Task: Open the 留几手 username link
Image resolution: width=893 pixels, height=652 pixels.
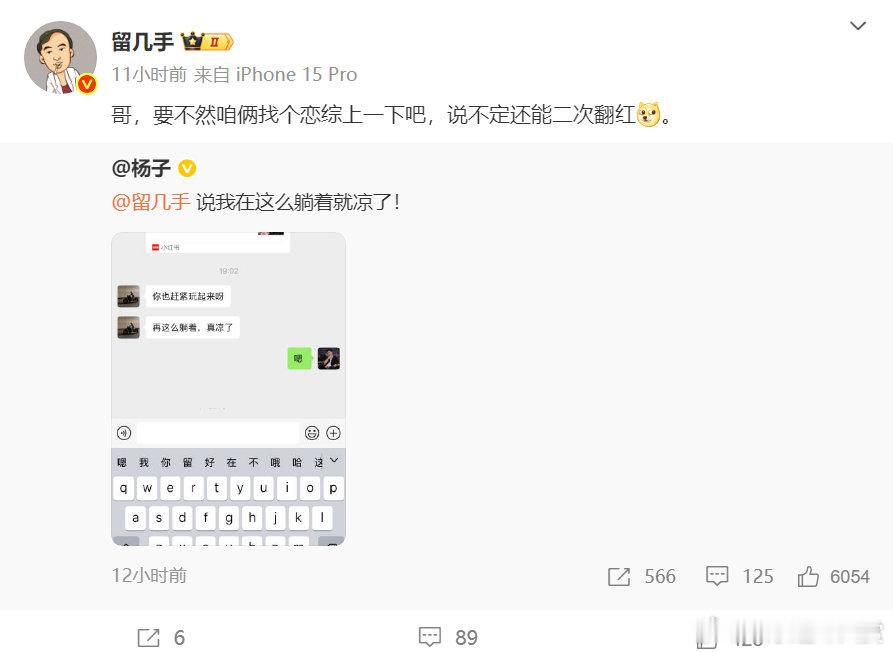Action: coord(142,42)
